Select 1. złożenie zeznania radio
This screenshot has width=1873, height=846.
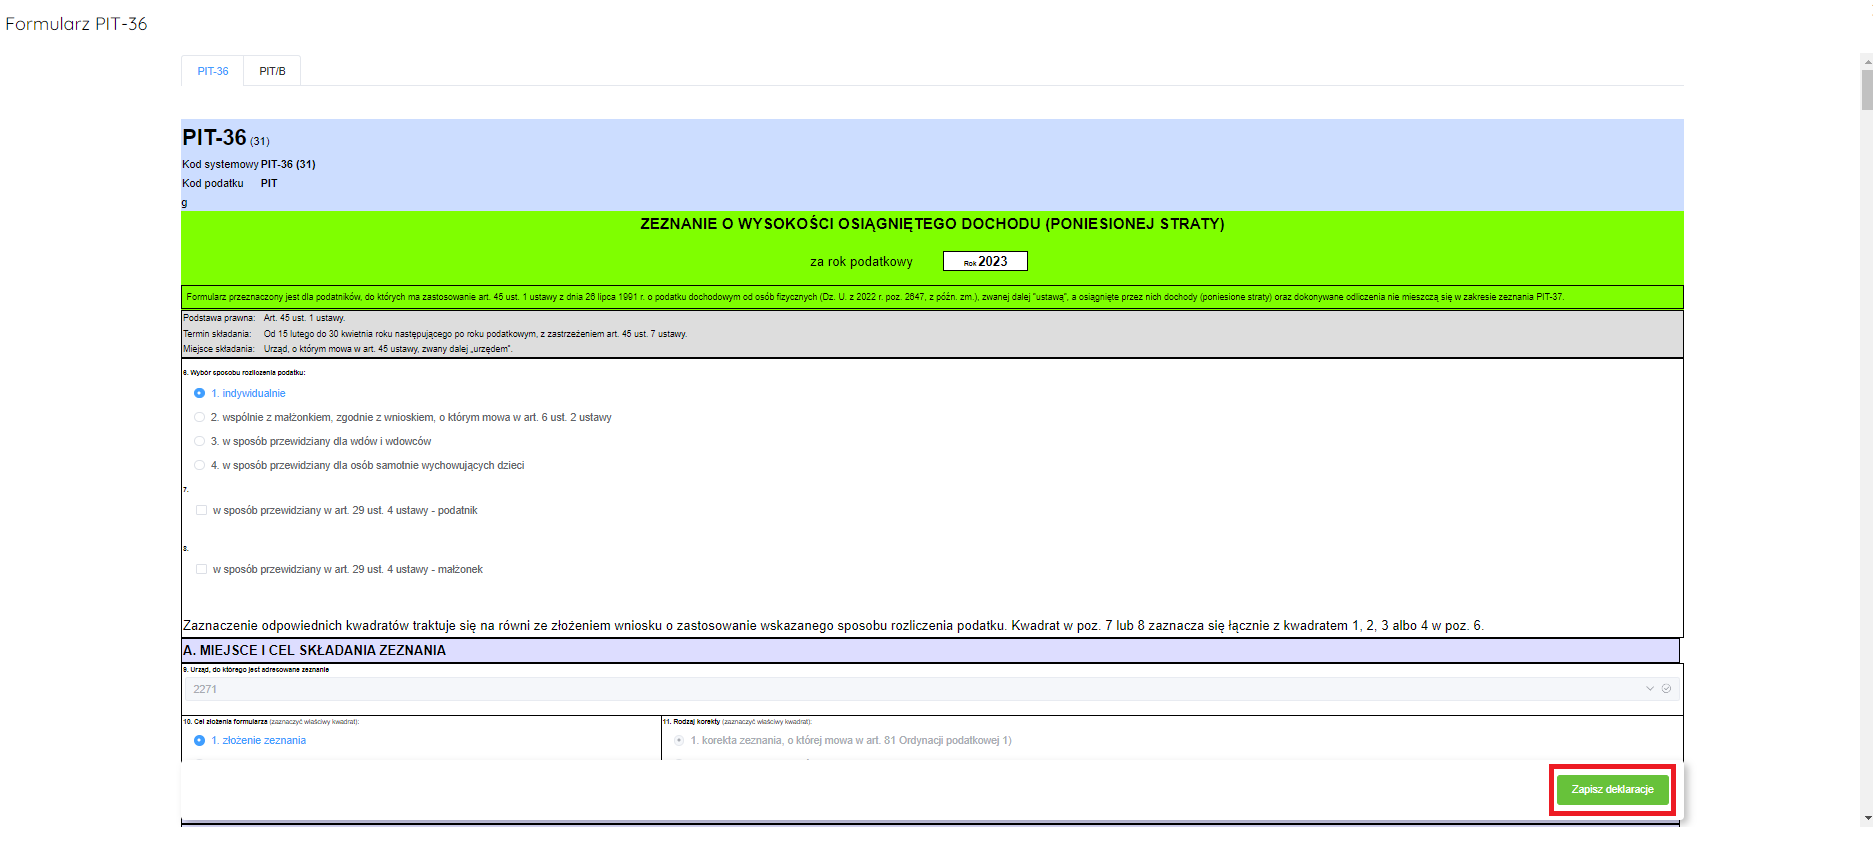(199, 740)
